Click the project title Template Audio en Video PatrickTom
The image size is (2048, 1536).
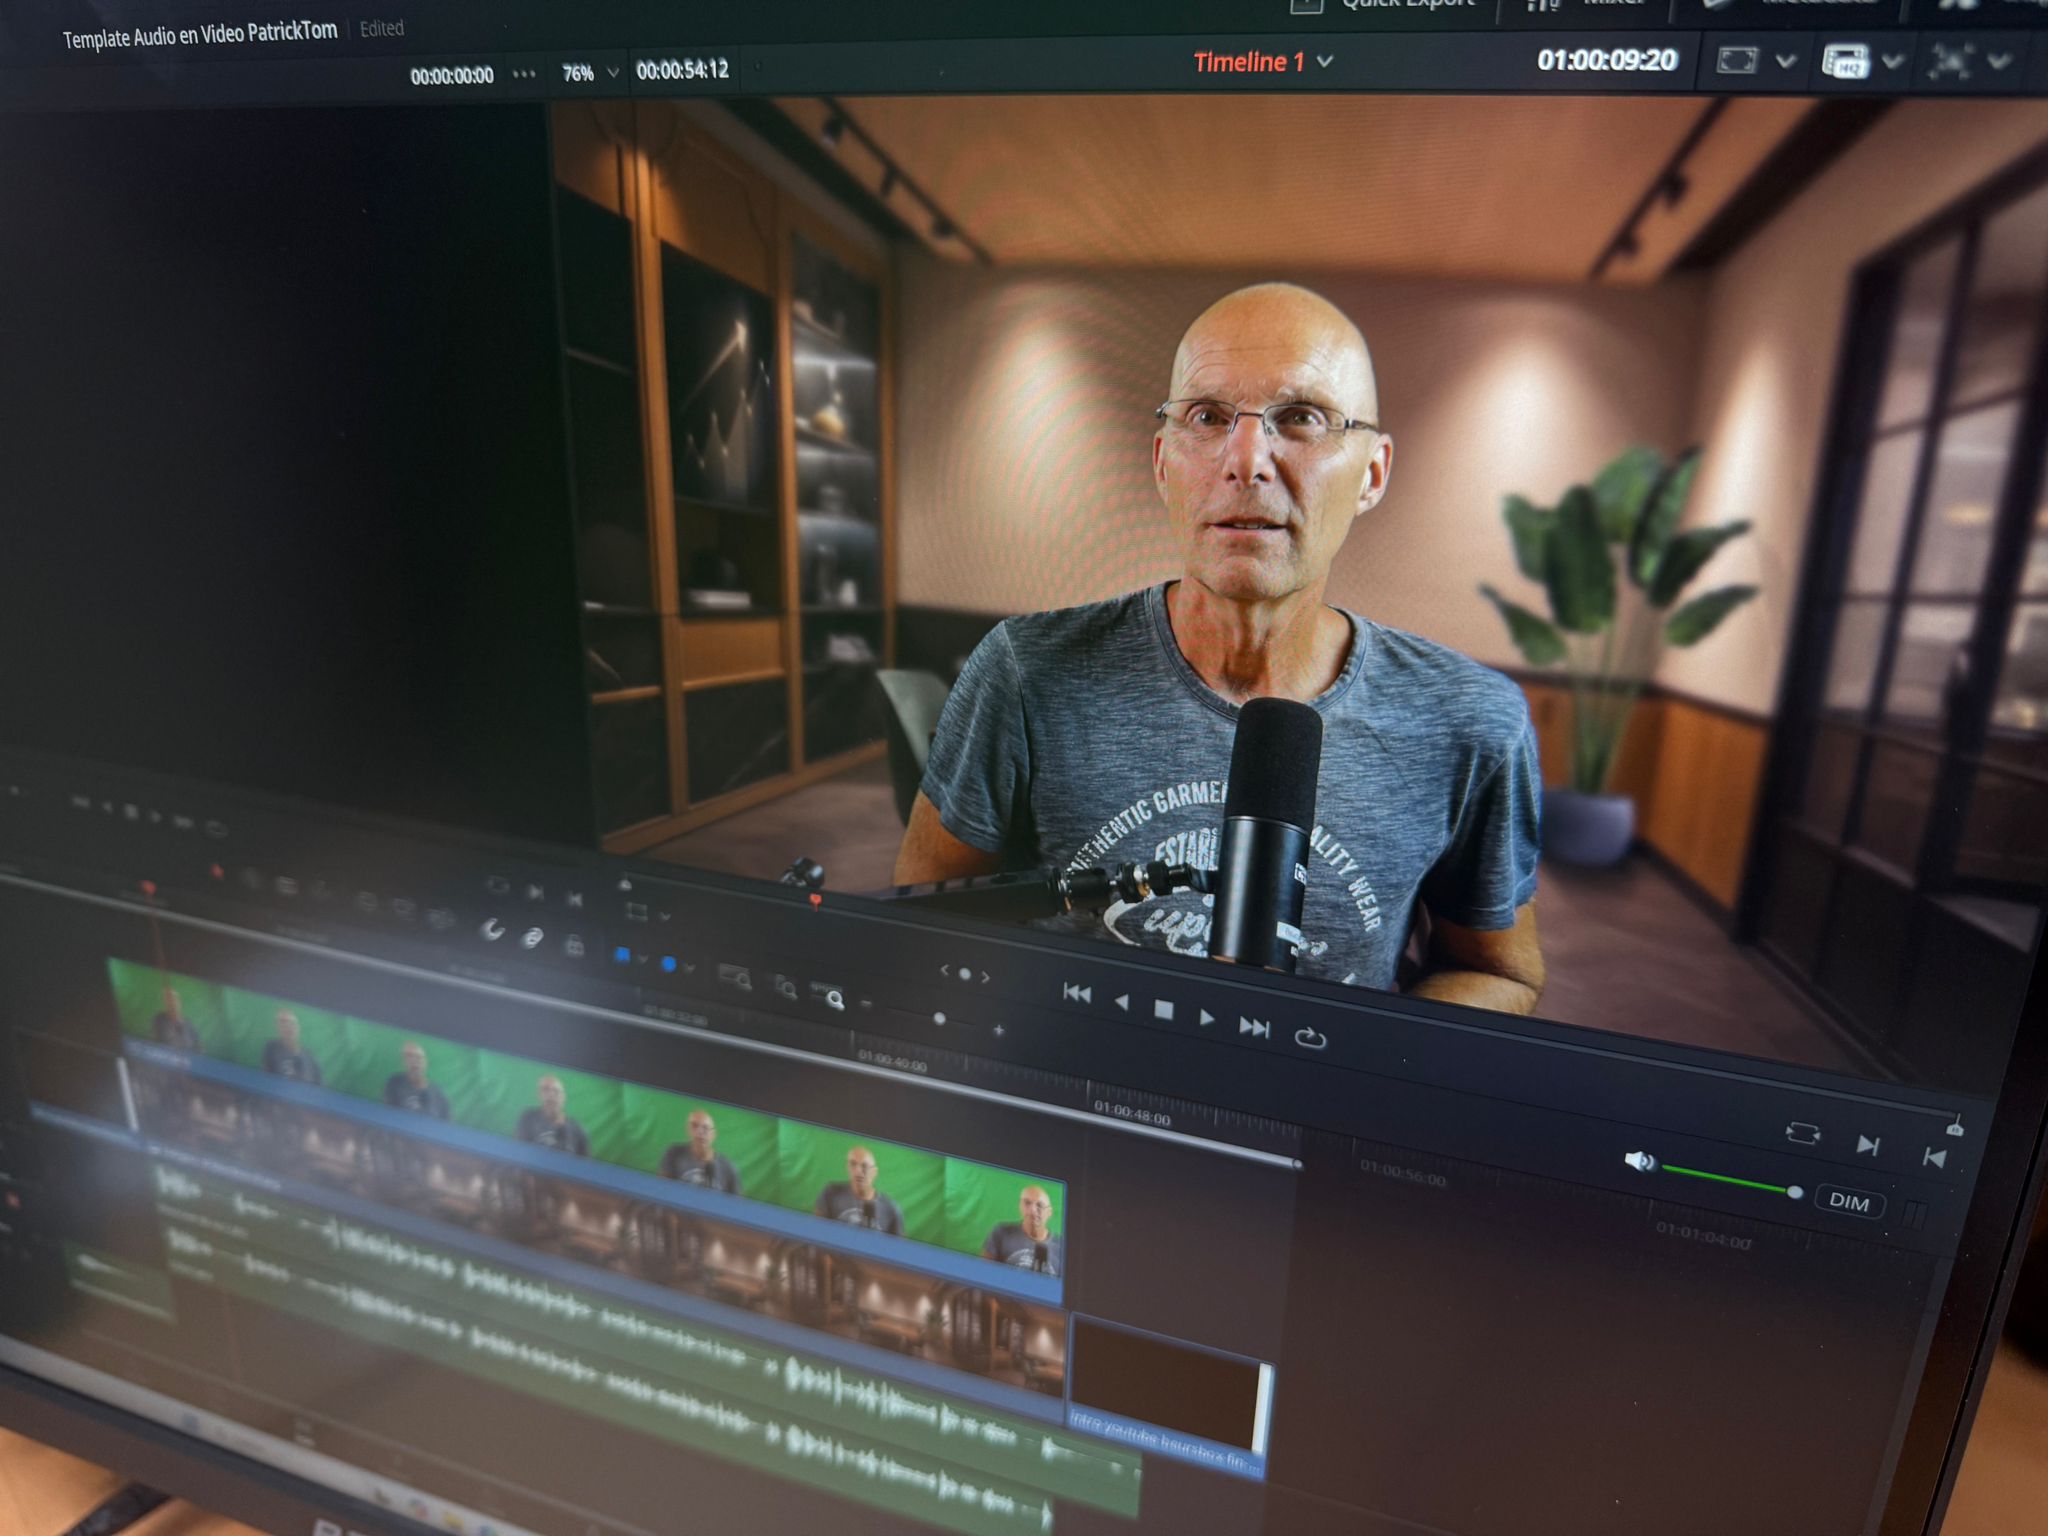coord(200,34)
